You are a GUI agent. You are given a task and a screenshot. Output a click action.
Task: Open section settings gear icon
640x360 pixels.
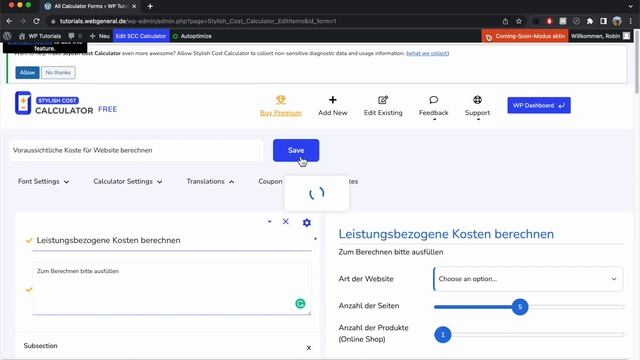[307, 222]
